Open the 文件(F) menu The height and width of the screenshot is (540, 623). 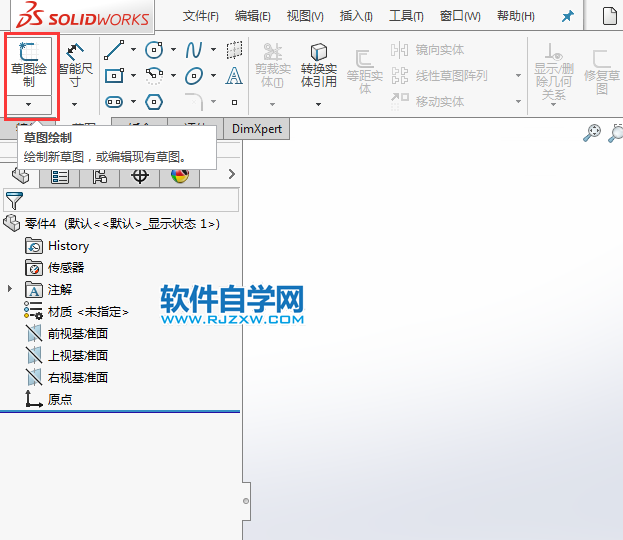pyautogui.click(x=201, y=16)
